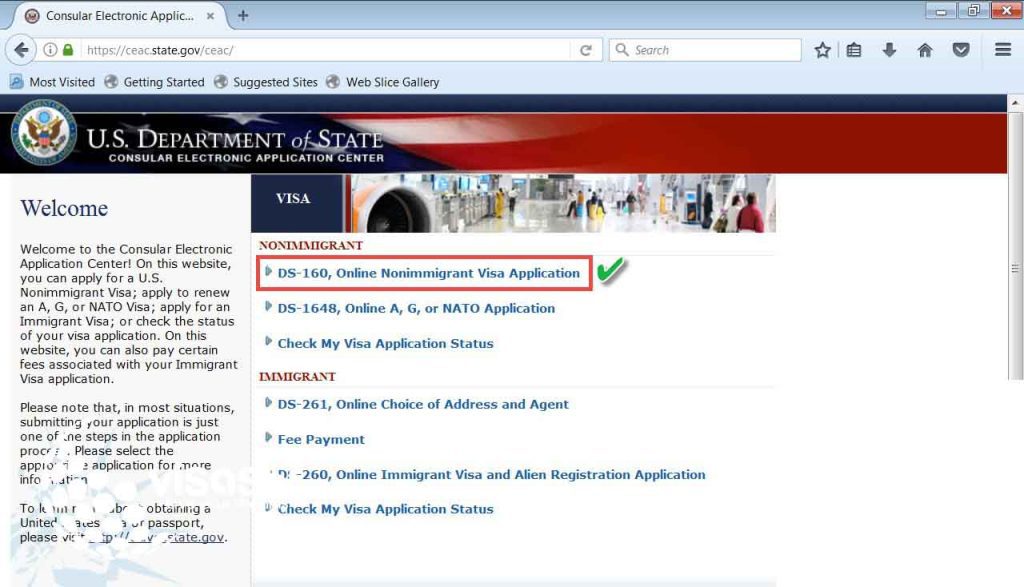
Task: Open a new tab with plus button
Action: click(x=243, y=15)
